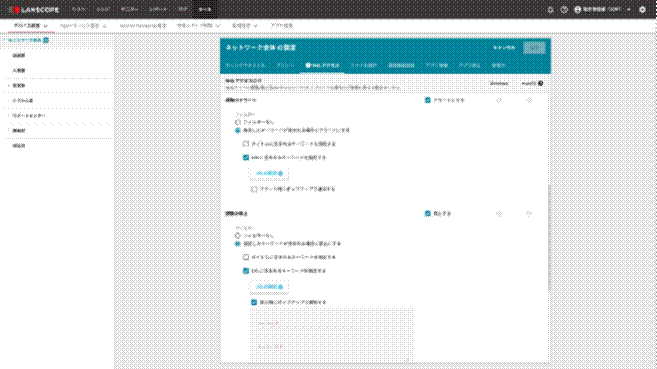Click the info icon on Web アクセス tab

click(308, 65)
